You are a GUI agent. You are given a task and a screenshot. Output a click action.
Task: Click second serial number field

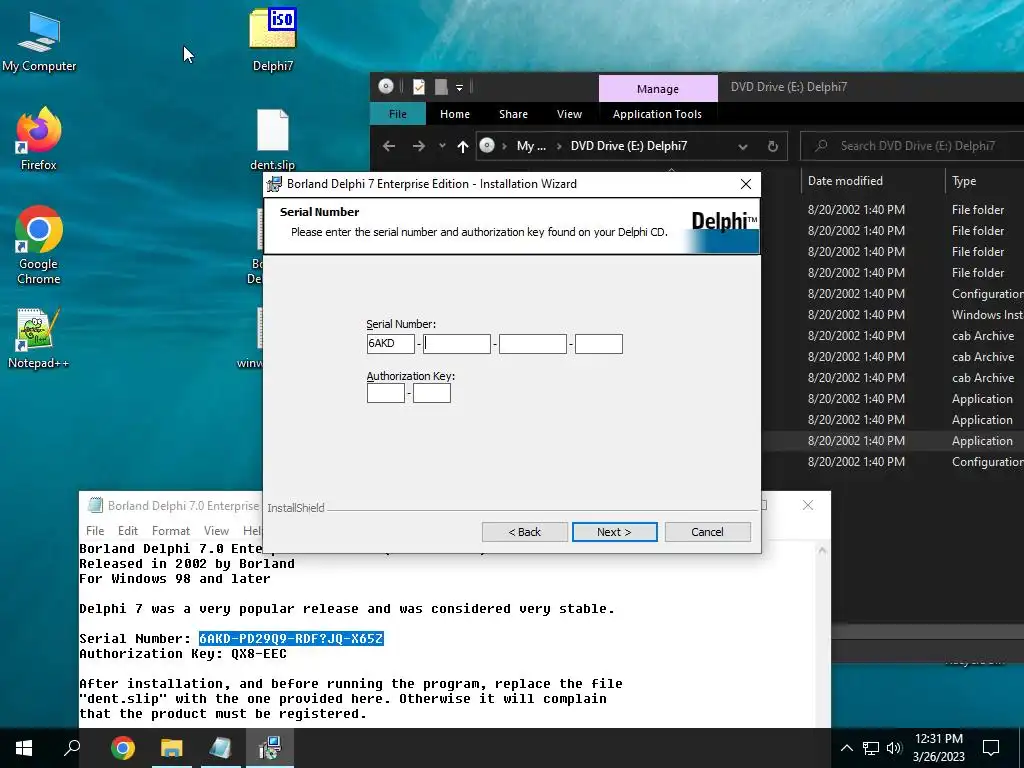pos(456,344)
